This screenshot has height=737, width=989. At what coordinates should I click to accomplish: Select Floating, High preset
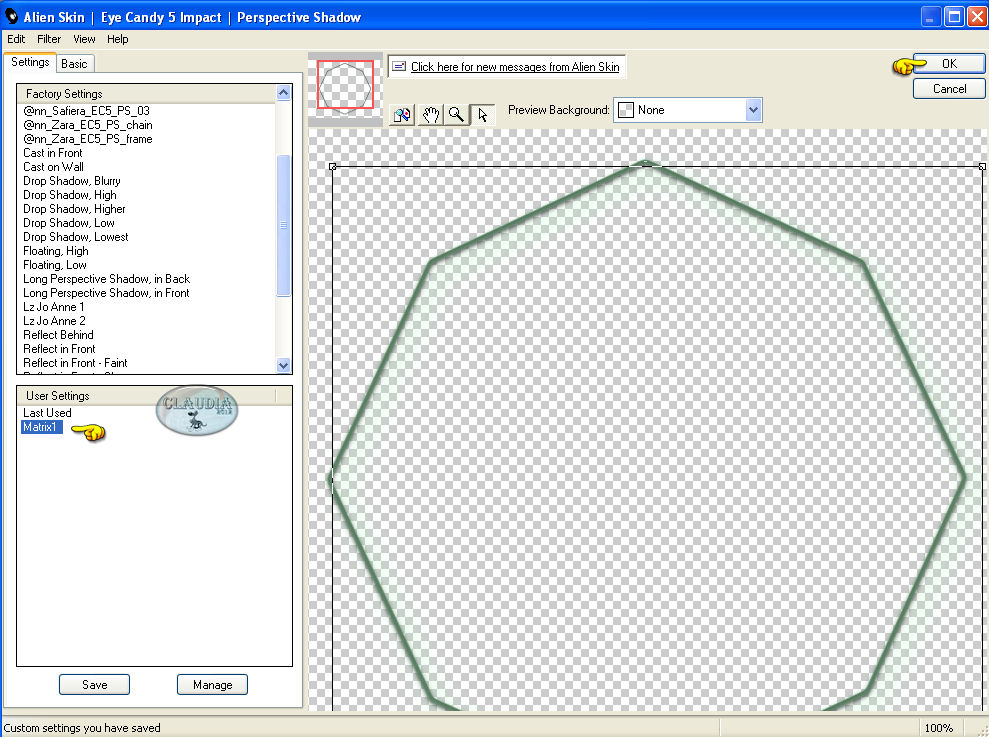[56, 251]
